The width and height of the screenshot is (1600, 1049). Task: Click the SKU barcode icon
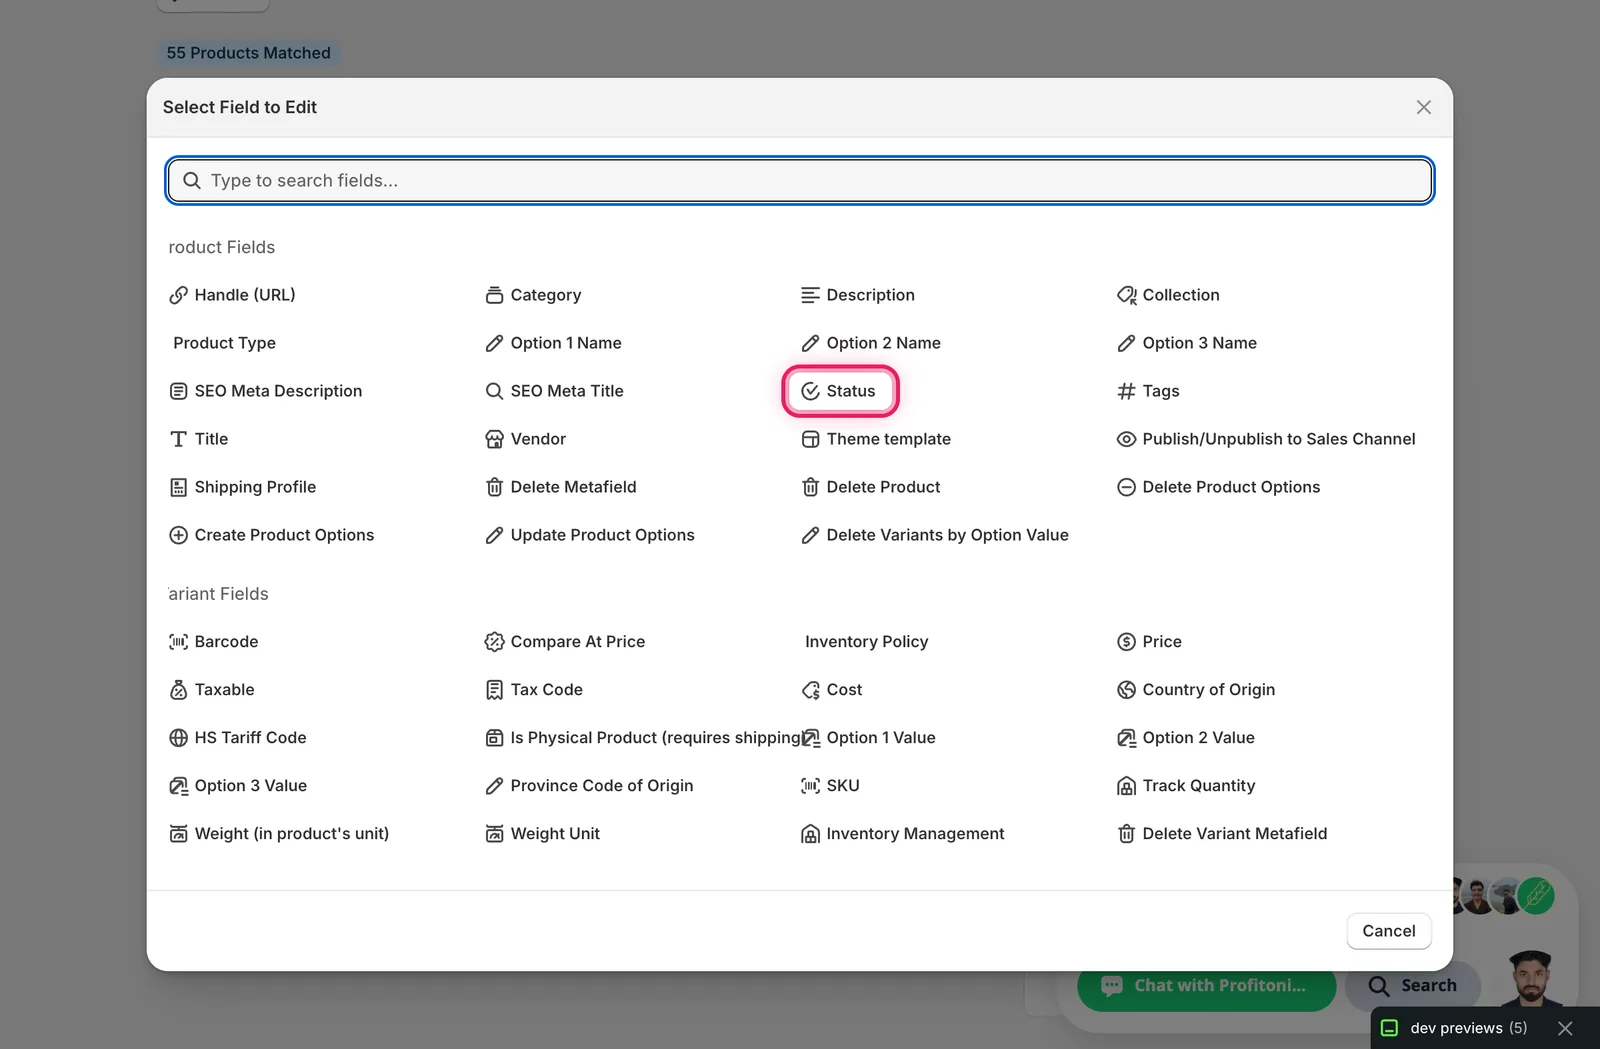810,786
